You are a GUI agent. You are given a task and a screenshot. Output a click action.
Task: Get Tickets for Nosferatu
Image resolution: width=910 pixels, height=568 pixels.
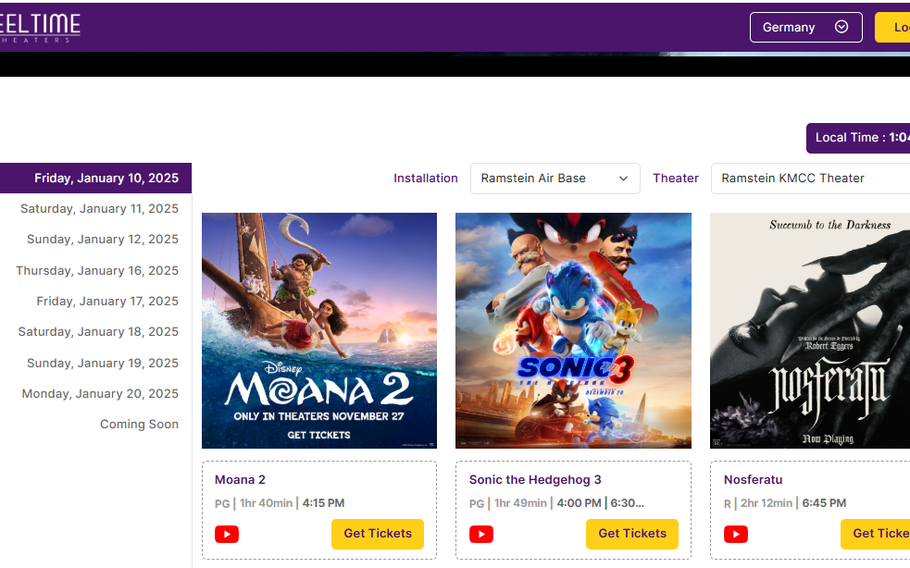pyautogui.click(x=875, y=534)
